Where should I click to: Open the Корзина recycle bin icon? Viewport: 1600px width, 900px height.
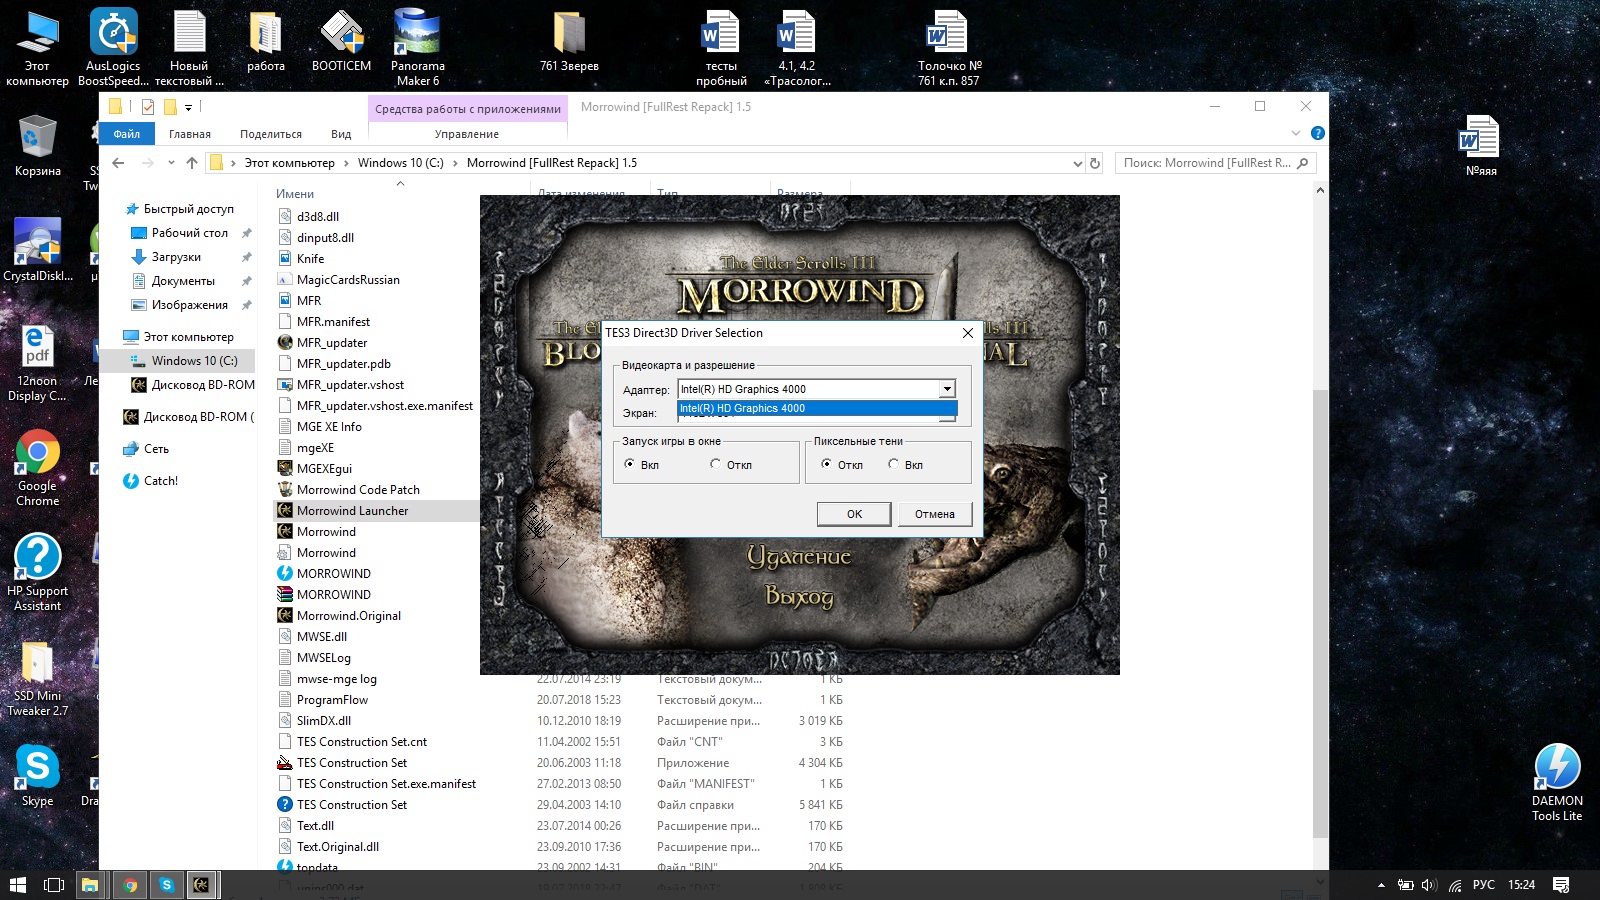[38, 145]
